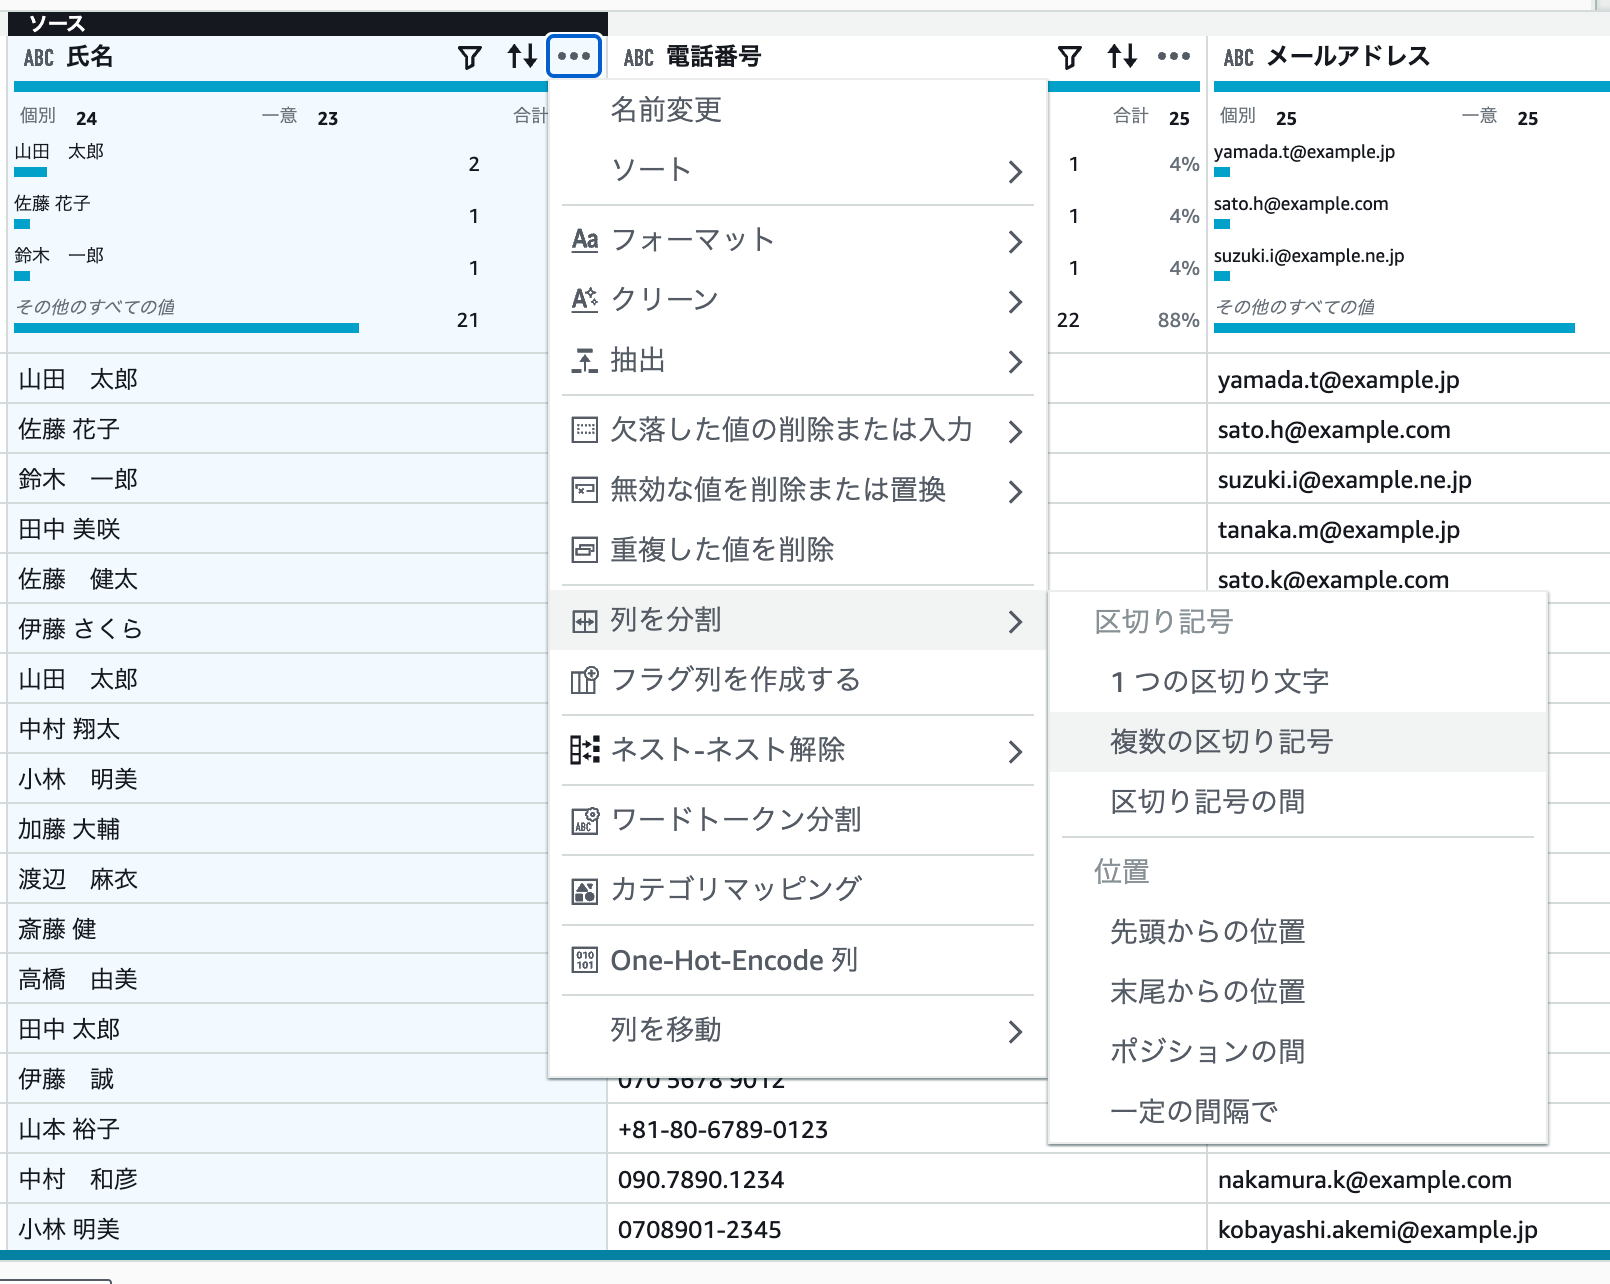This screenshot has height=1284, width=1610.
Task: Choose 区切り記号の間 in split submenu
Action: point(1298,802)
